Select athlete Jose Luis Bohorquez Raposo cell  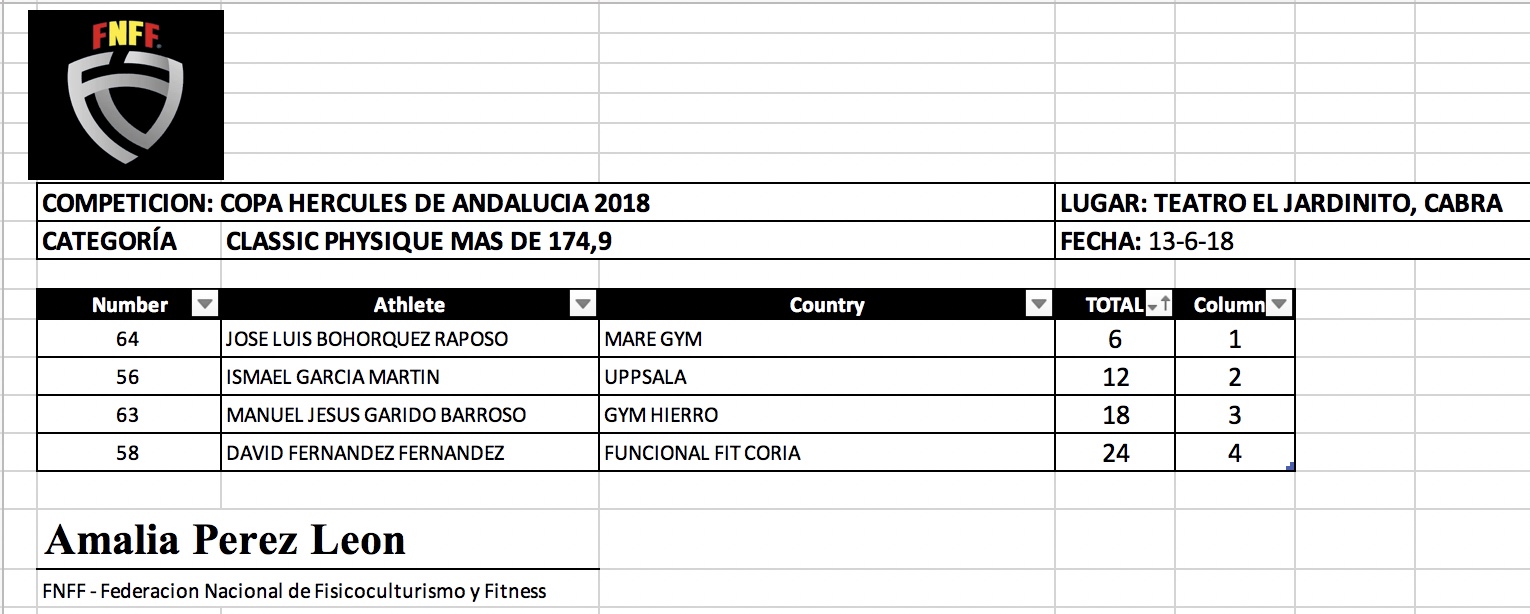coord(367,339)
